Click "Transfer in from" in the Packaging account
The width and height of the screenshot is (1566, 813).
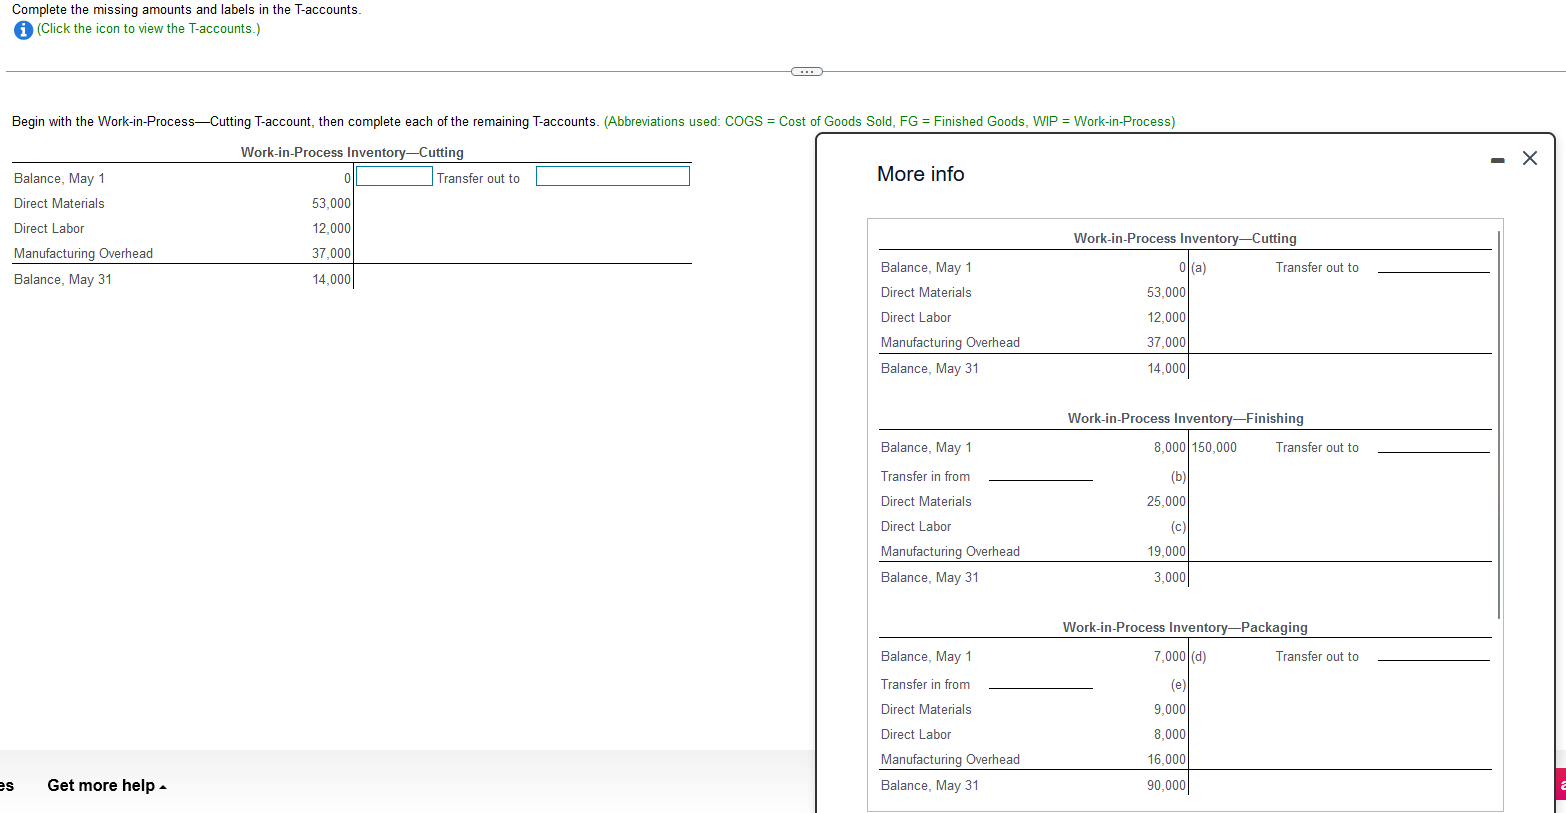[925, 685]
